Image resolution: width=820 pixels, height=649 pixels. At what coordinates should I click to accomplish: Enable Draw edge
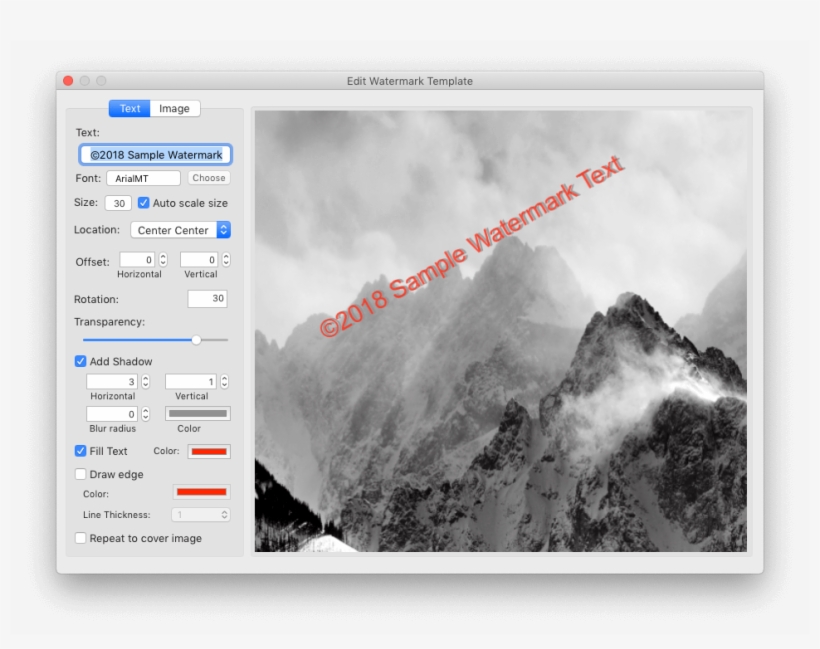click(80, 474)
